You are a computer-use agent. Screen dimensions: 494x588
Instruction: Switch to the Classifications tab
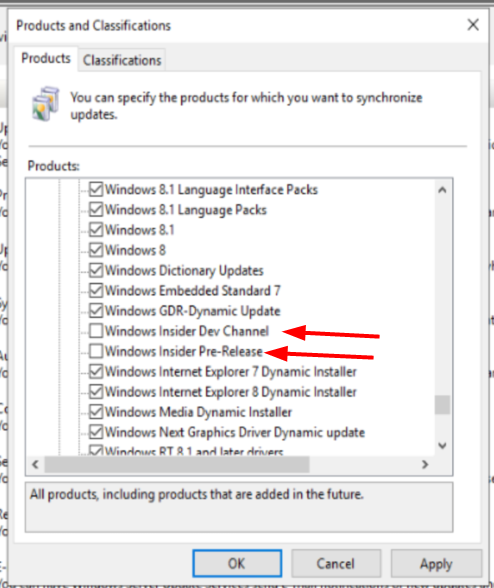coord(122,60)
